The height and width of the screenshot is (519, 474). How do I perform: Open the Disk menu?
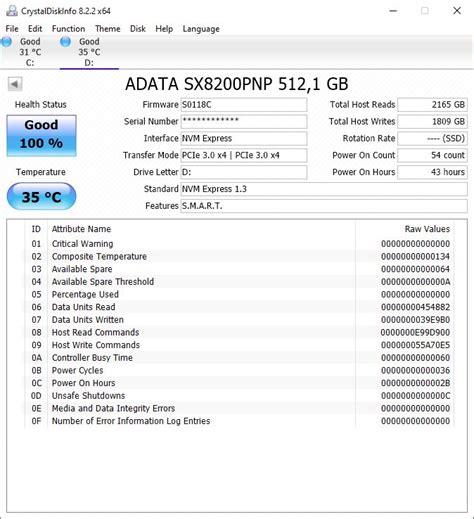pos(138,29)
